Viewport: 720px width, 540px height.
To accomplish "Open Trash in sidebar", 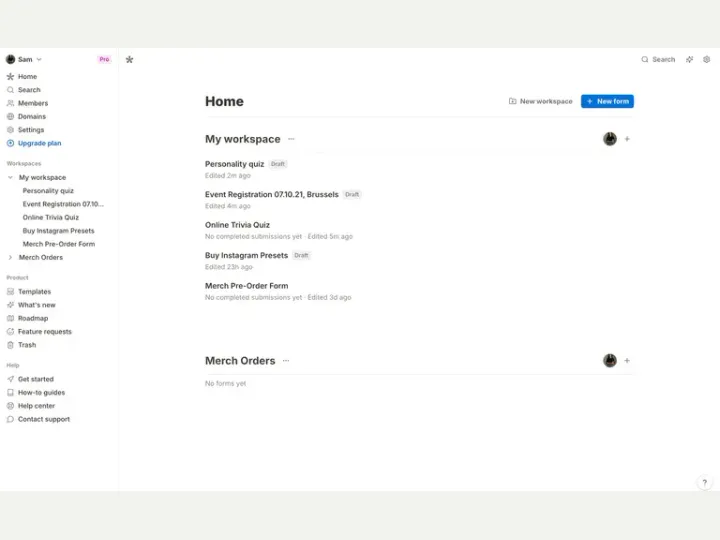I will 27,345.
